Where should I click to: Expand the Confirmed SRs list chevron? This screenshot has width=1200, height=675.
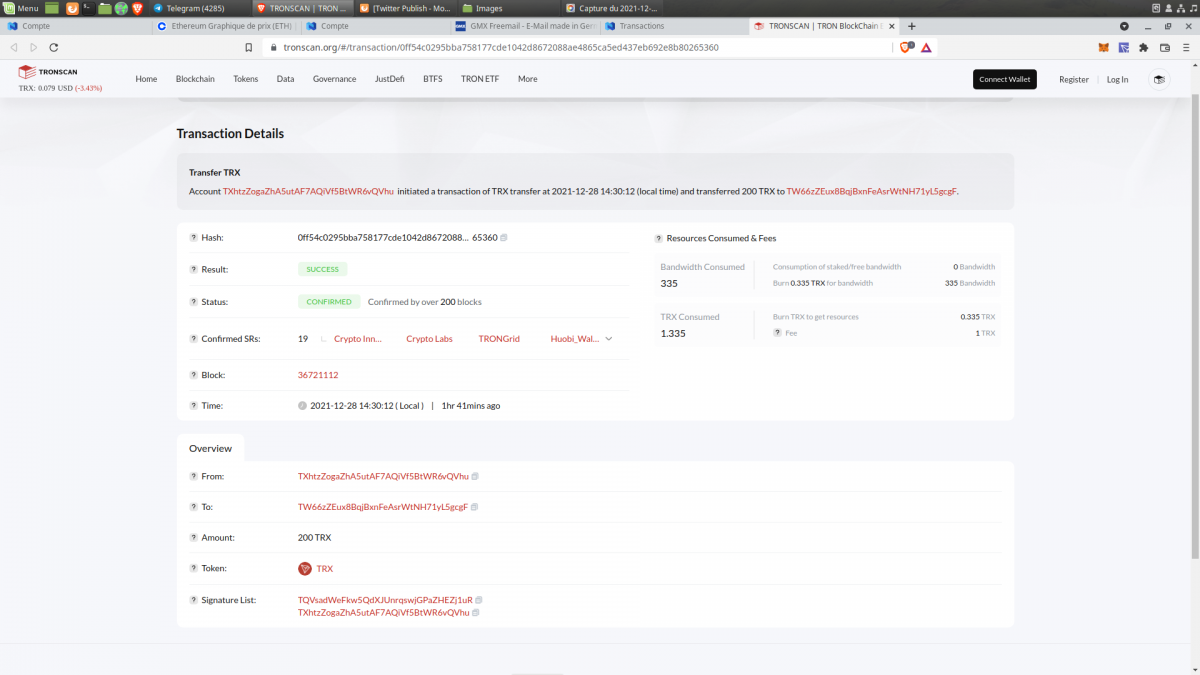click(609, 339)
